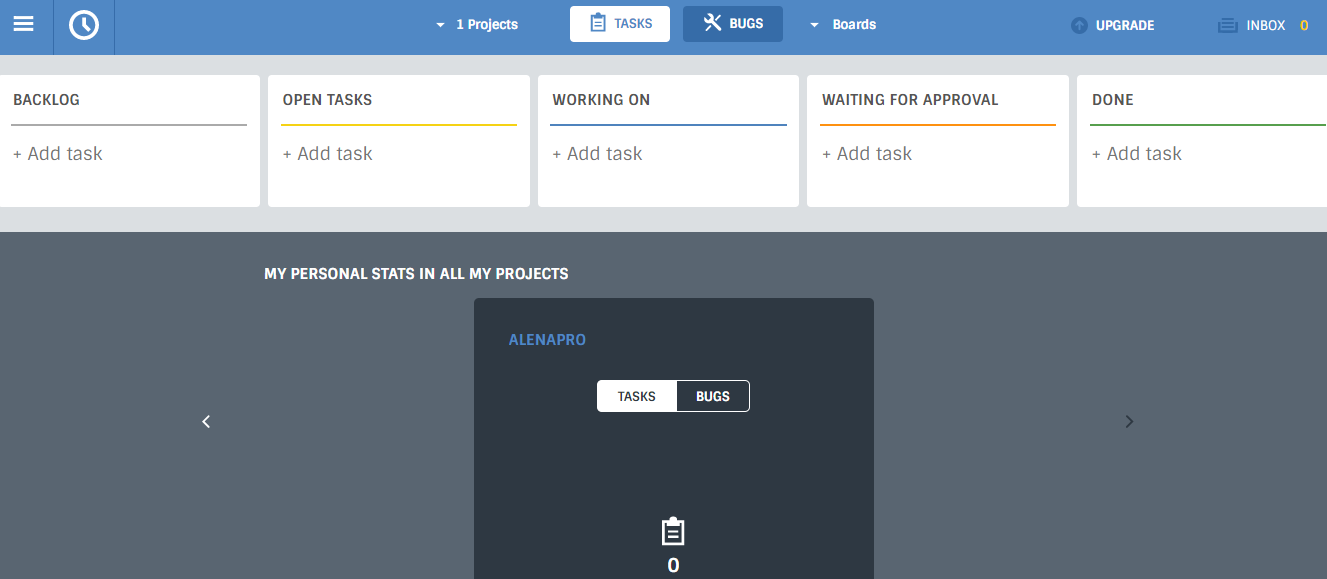This screenshot has width=1327, height=579.
Task: Open the ALENAPRO project link
Action: (x=547, y=340)
